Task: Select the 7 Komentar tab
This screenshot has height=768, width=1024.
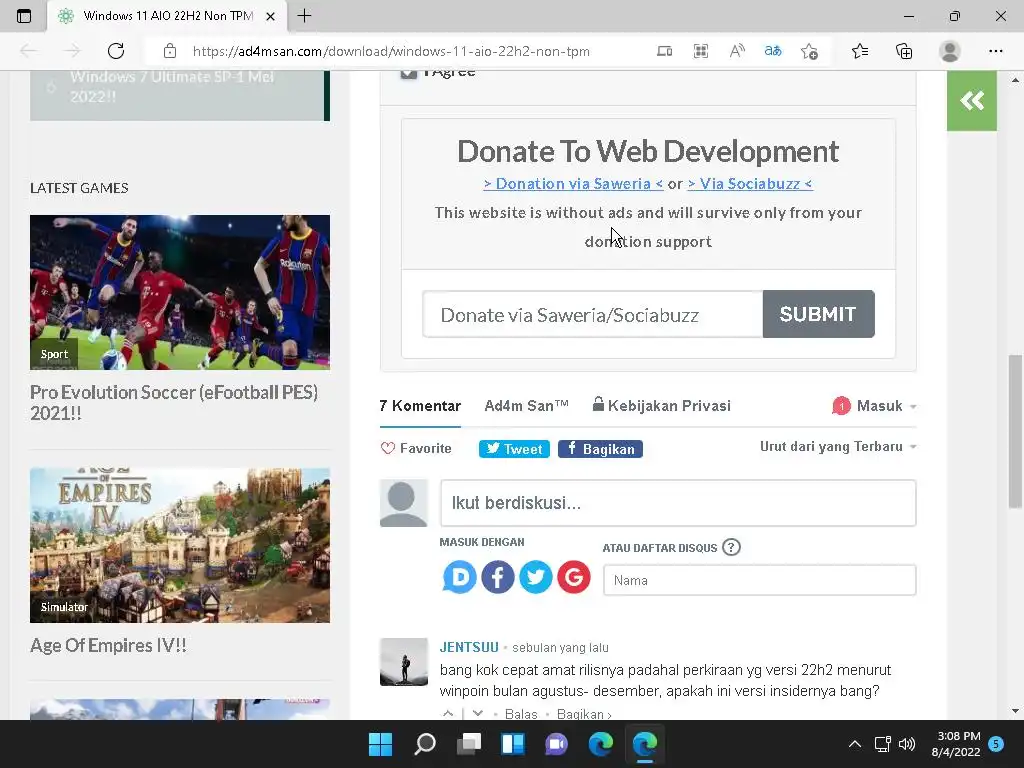Action: [420, 406]
